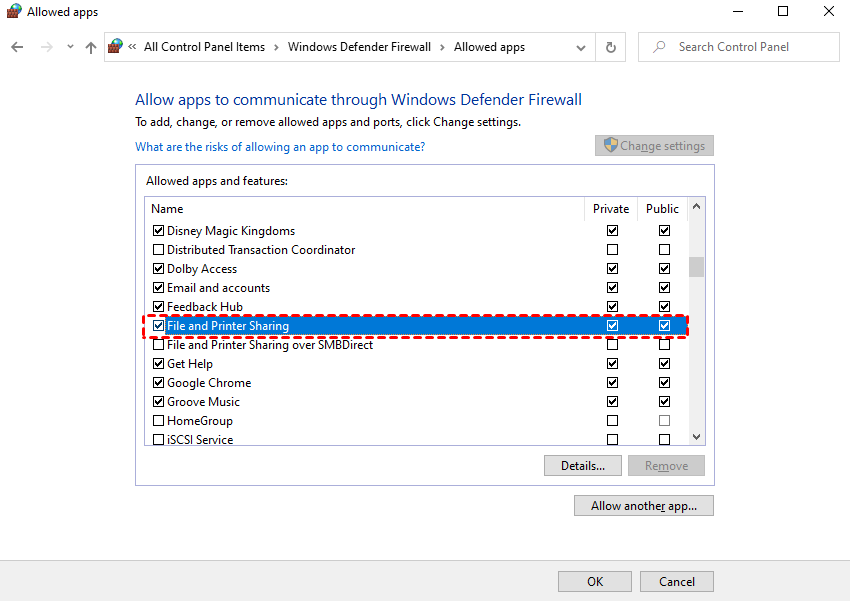Click the Search Control Panel field
Image resolution: width=850 pixels, height=601 pixels.
pos(739,47)
